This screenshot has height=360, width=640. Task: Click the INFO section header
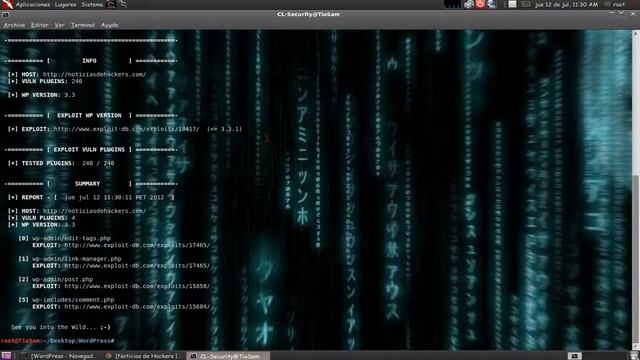(x=89, y=61)
